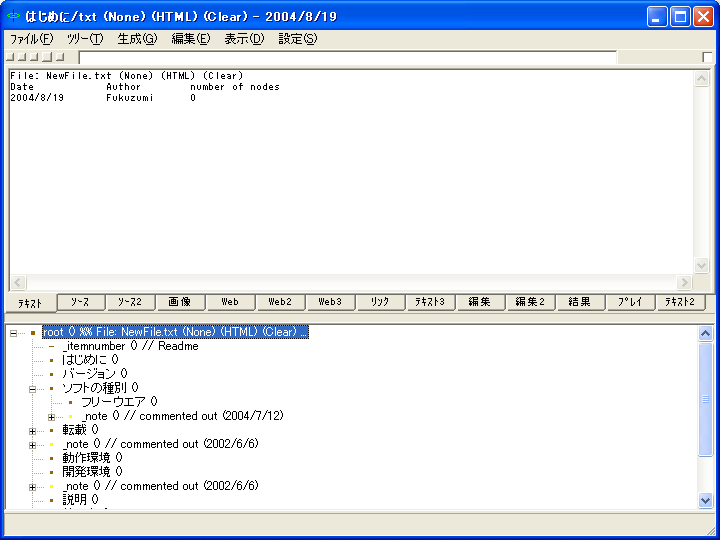
Task: Click the node icon beside 動作環境
Action: pyautogui.click(x=52, y=458)
